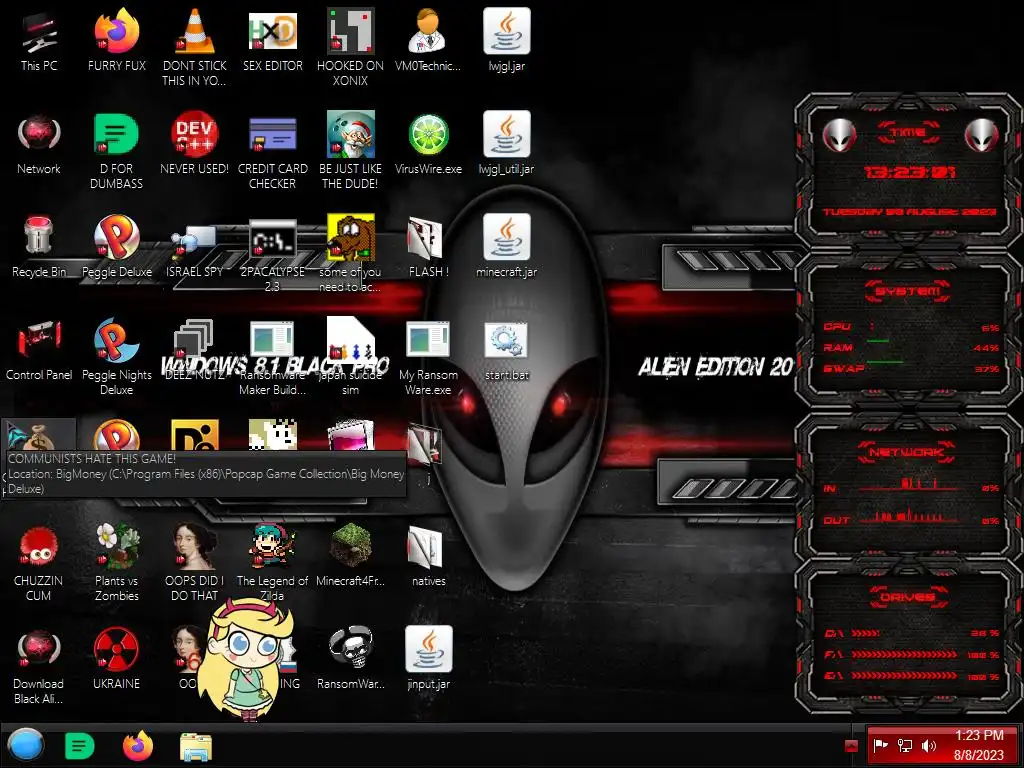Open Action Center flag tray icon

pyautogui.click(x=880, y=746)
